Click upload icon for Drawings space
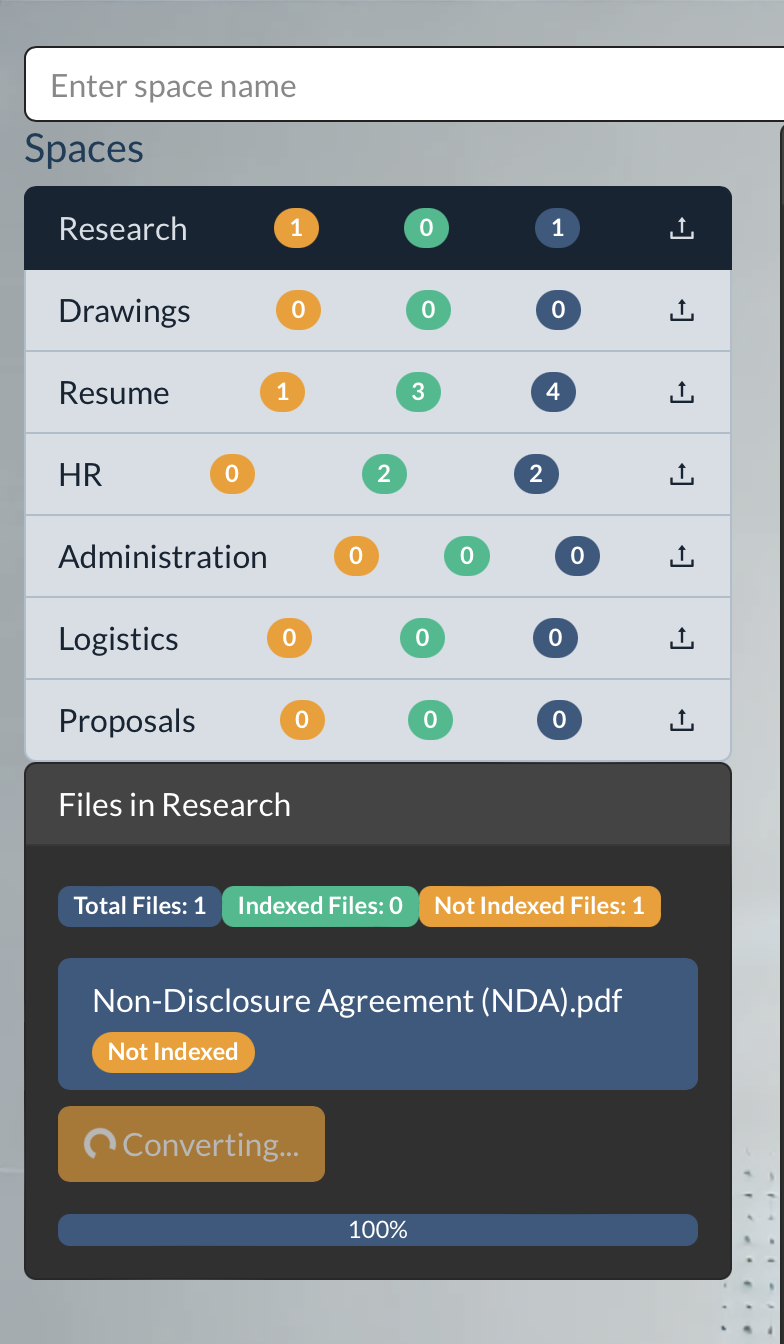The height and width of the screenshot is (1344, 784). click(681, 311)
